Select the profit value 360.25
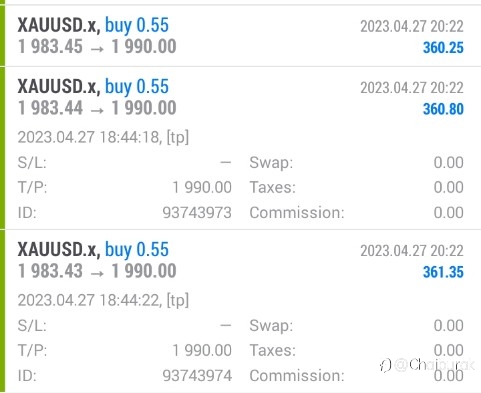Viewport: 481px width, 393px height. click(443, 47)
